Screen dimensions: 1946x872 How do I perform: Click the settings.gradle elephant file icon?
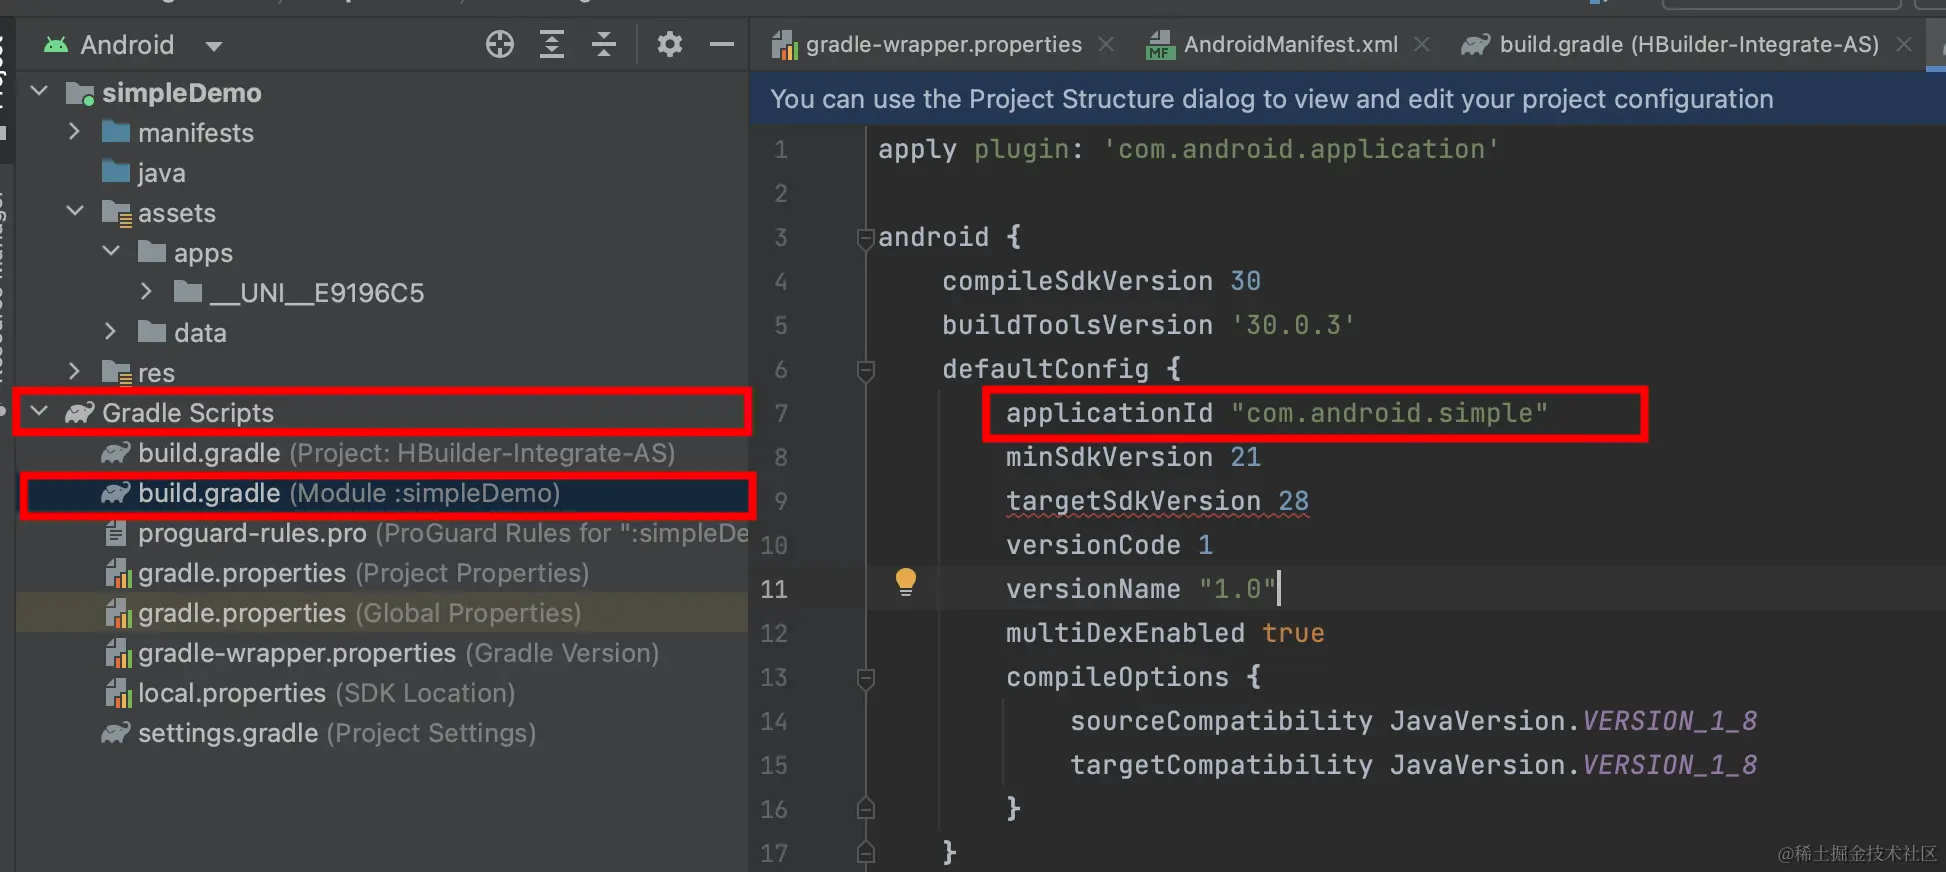tap(116, 733)
